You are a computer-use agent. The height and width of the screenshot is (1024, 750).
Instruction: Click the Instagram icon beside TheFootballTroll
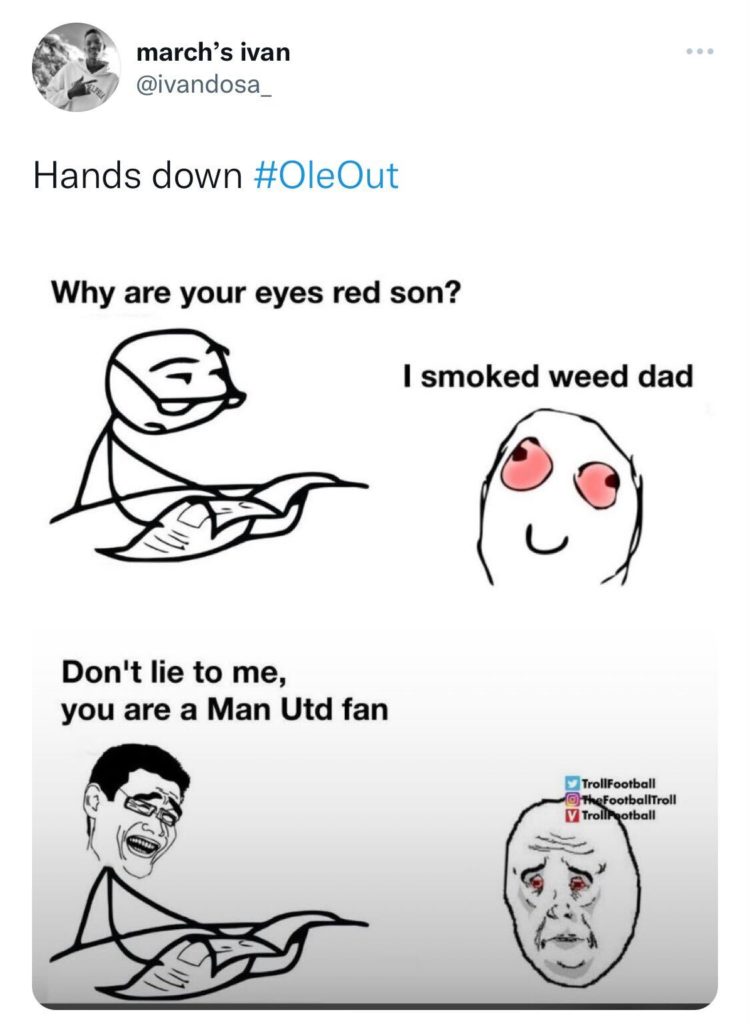coord(572,799)
